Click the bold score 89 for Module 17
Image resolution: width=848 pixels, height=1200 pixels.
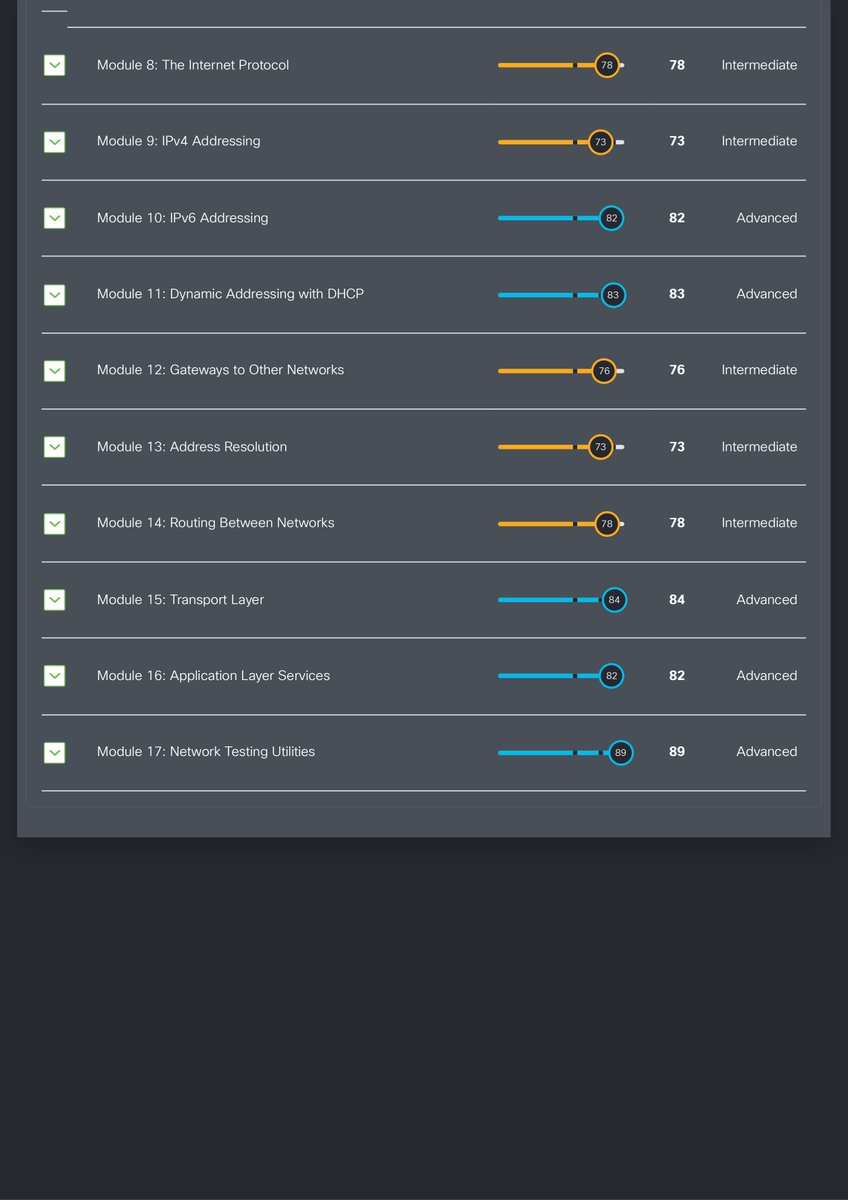click(677, 752)
